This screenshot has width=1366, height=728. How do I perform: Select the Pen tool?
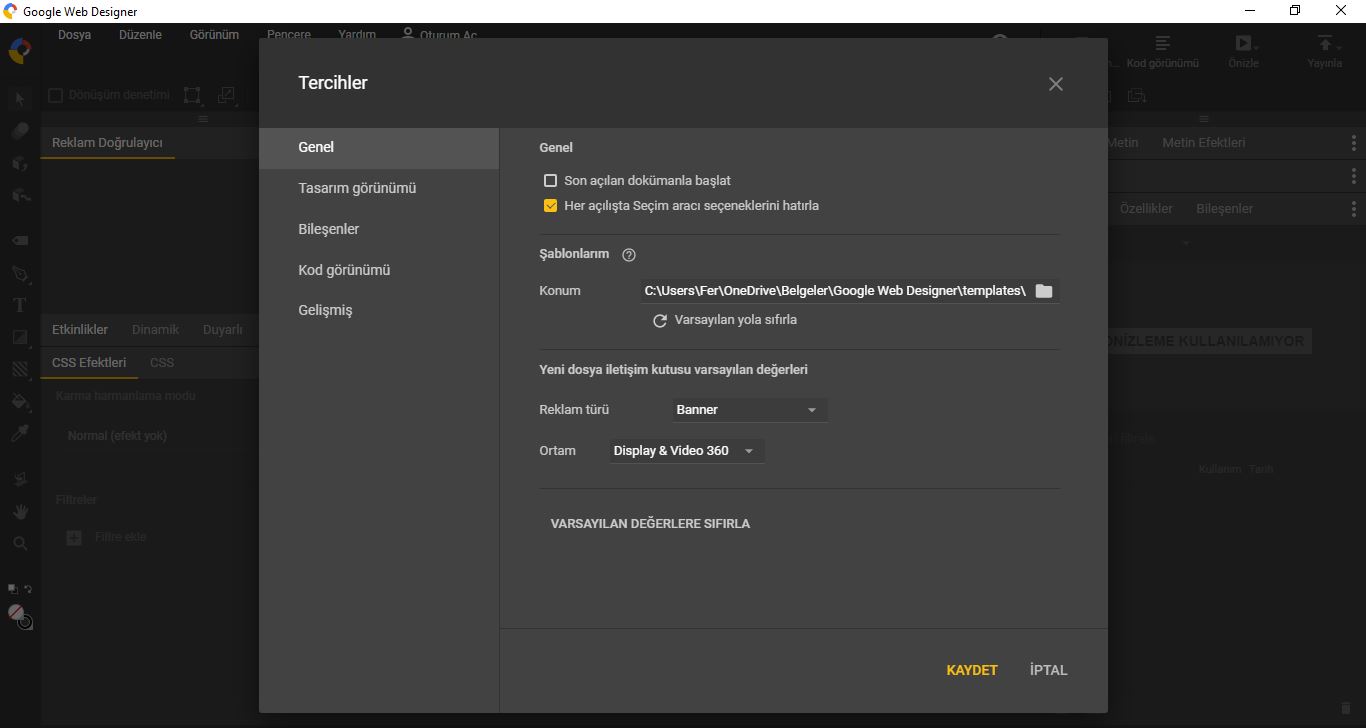click(20, 273)
